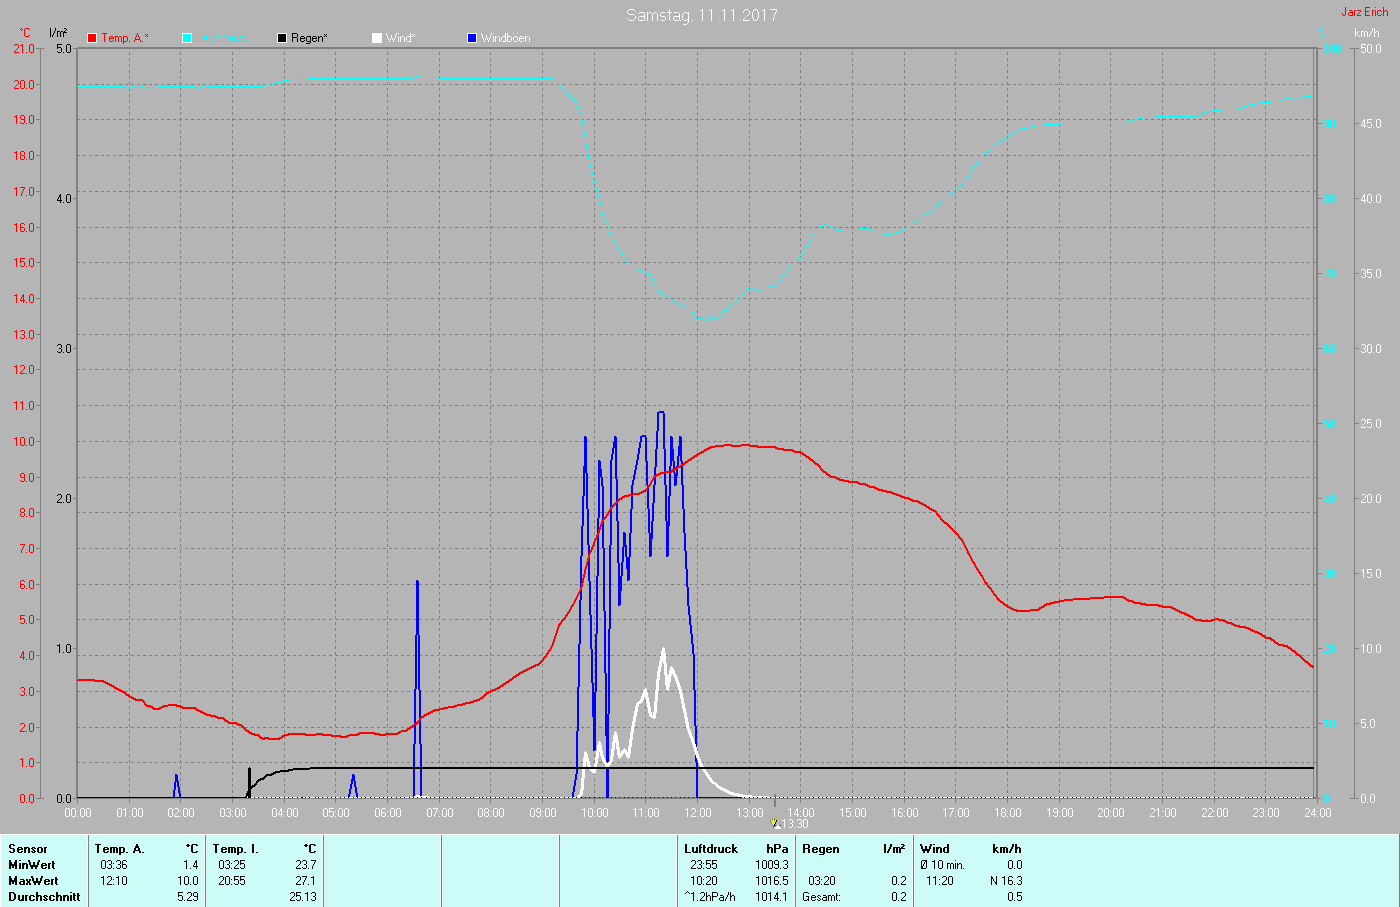
Task: Click the "Wind*" legend label
Action: coord(400,38)
